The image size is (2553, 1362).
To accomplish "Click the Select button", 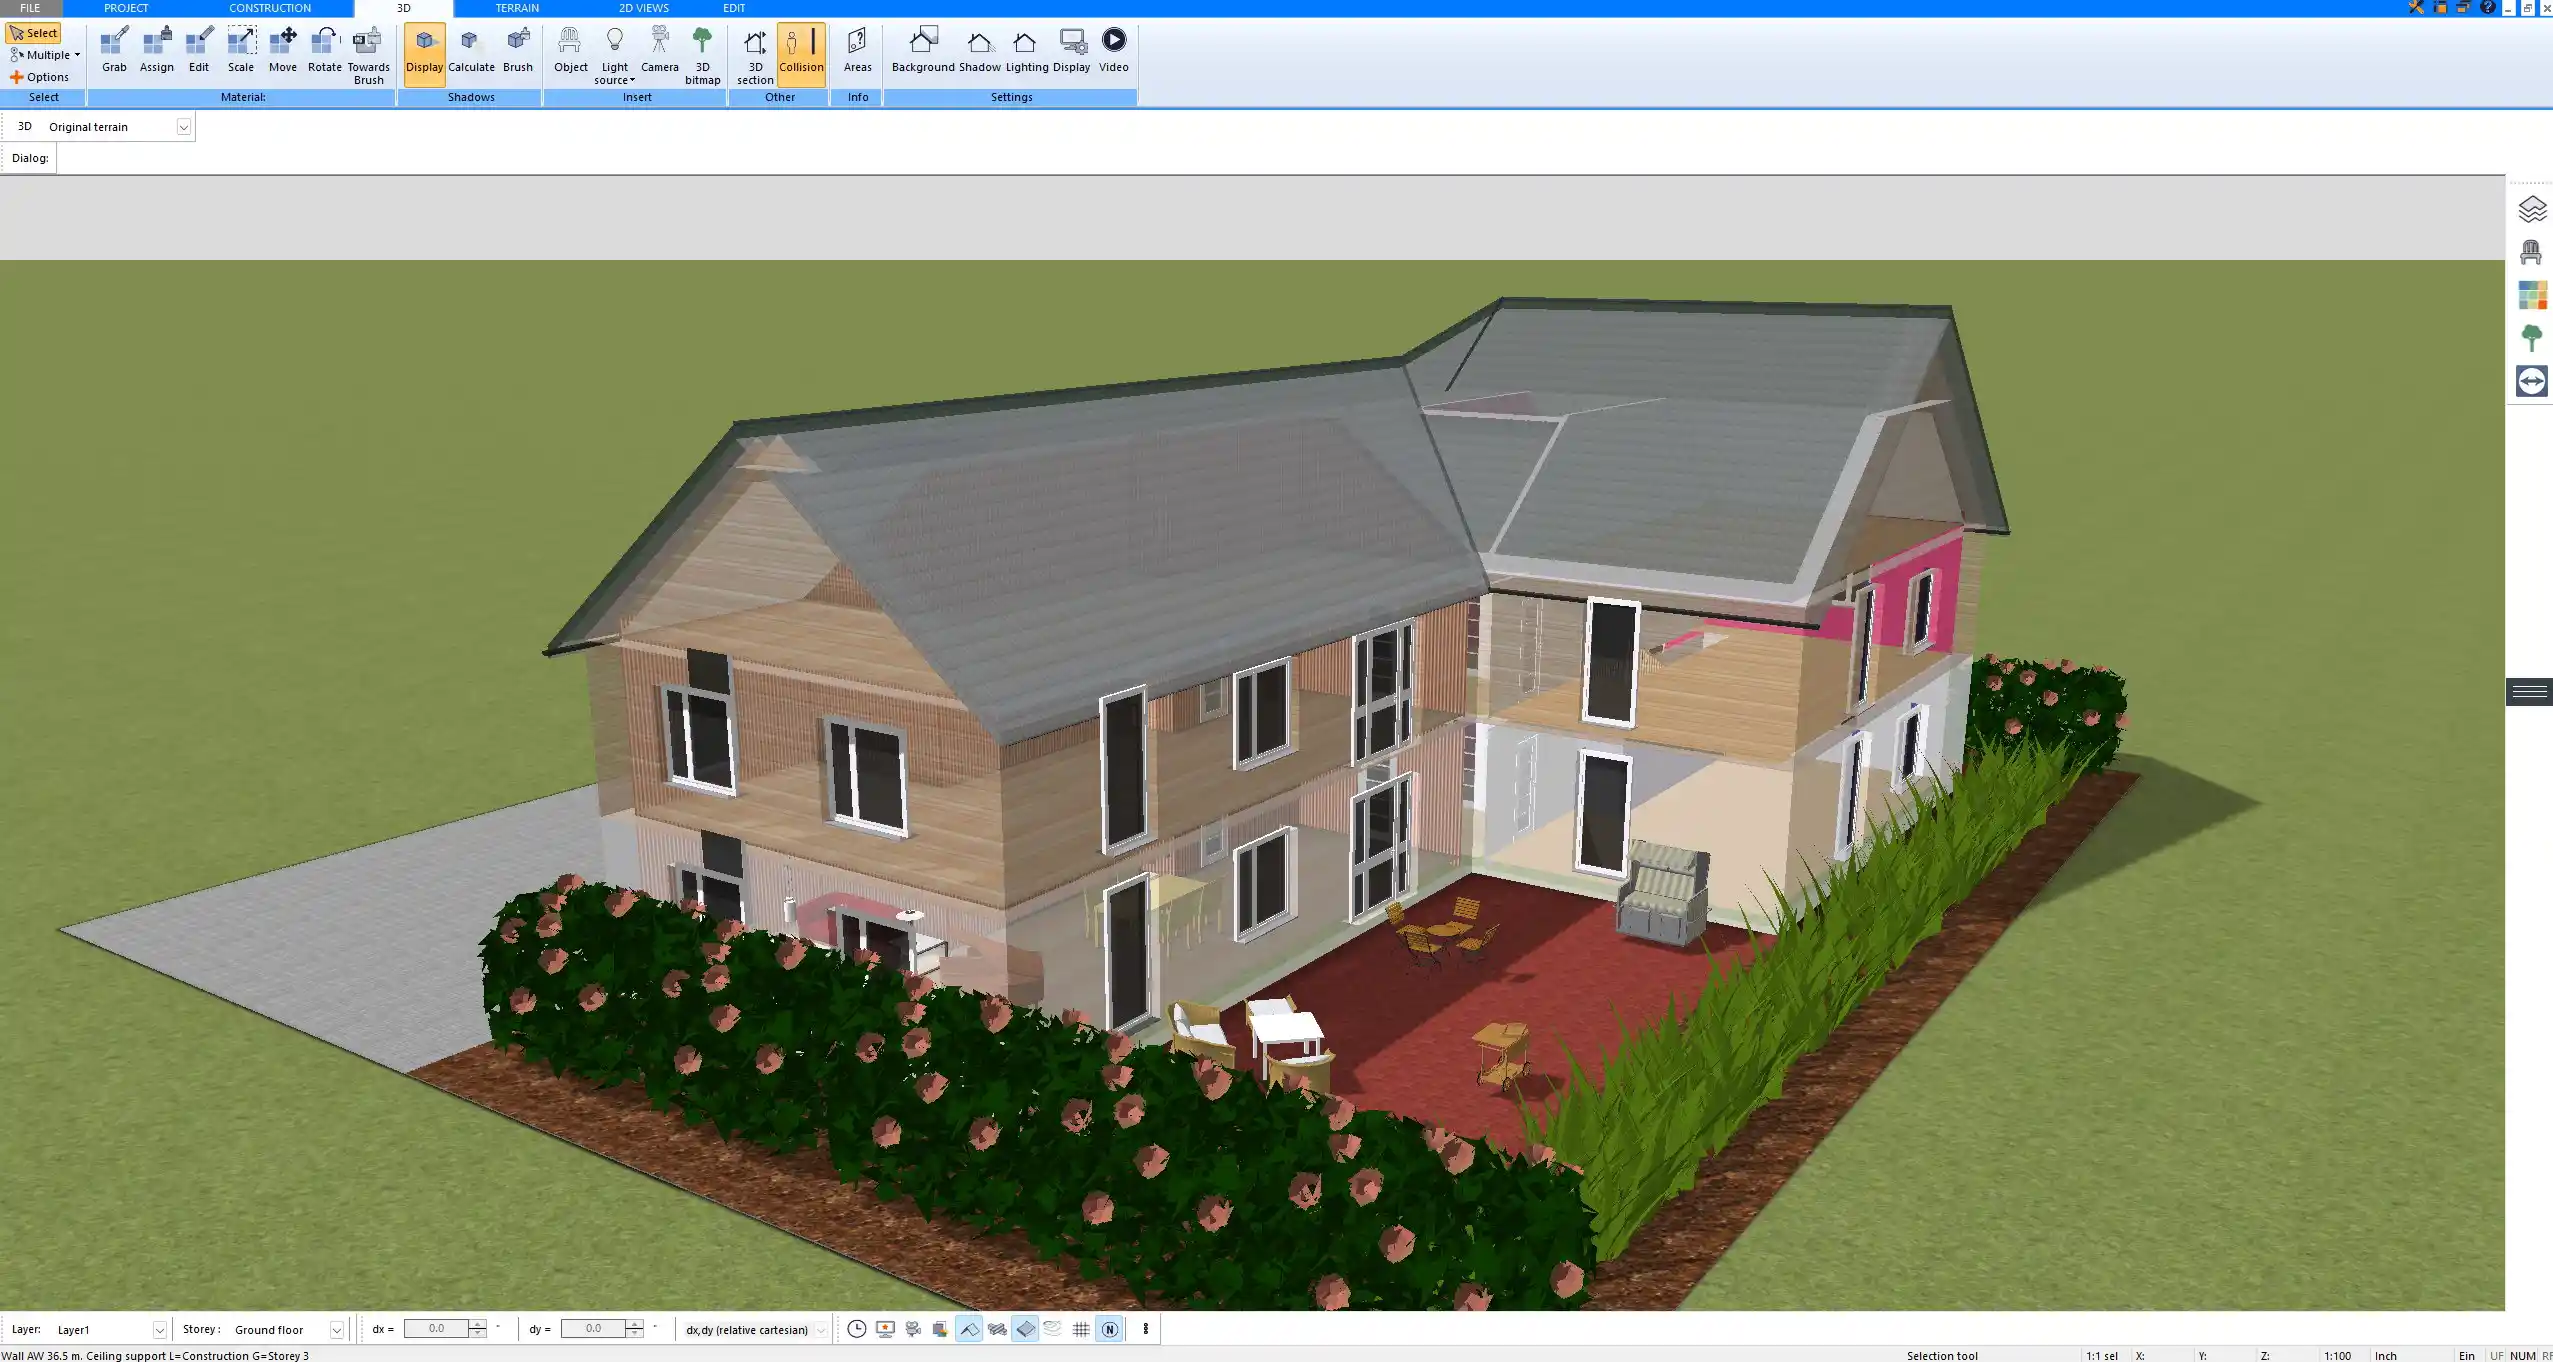I will coord(34,33).
